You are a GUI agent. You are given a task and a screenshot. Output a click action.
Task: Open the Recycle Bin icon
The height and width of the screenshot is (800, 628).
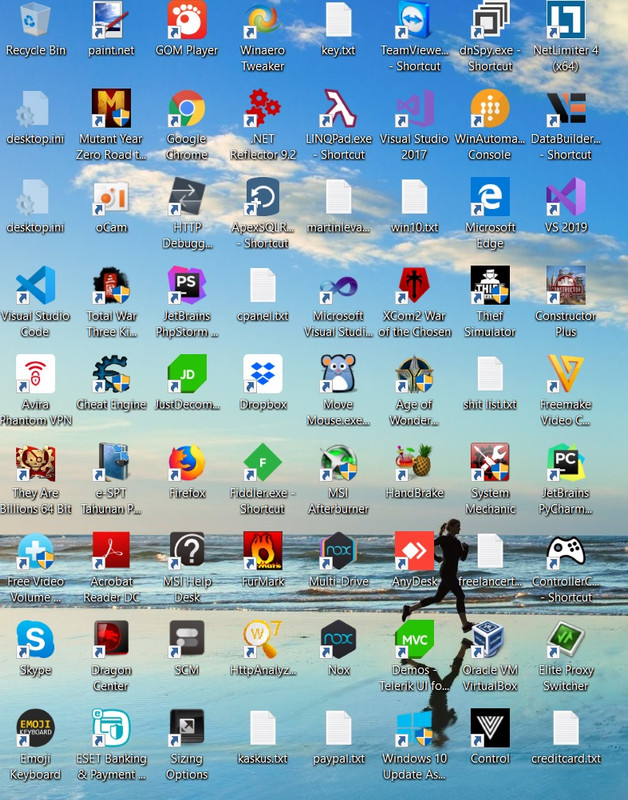[x=35, y=20]
